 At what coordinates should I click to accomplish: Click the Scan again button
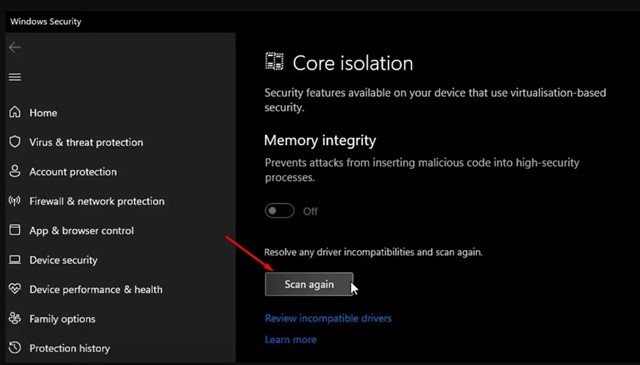click(309, 284)
